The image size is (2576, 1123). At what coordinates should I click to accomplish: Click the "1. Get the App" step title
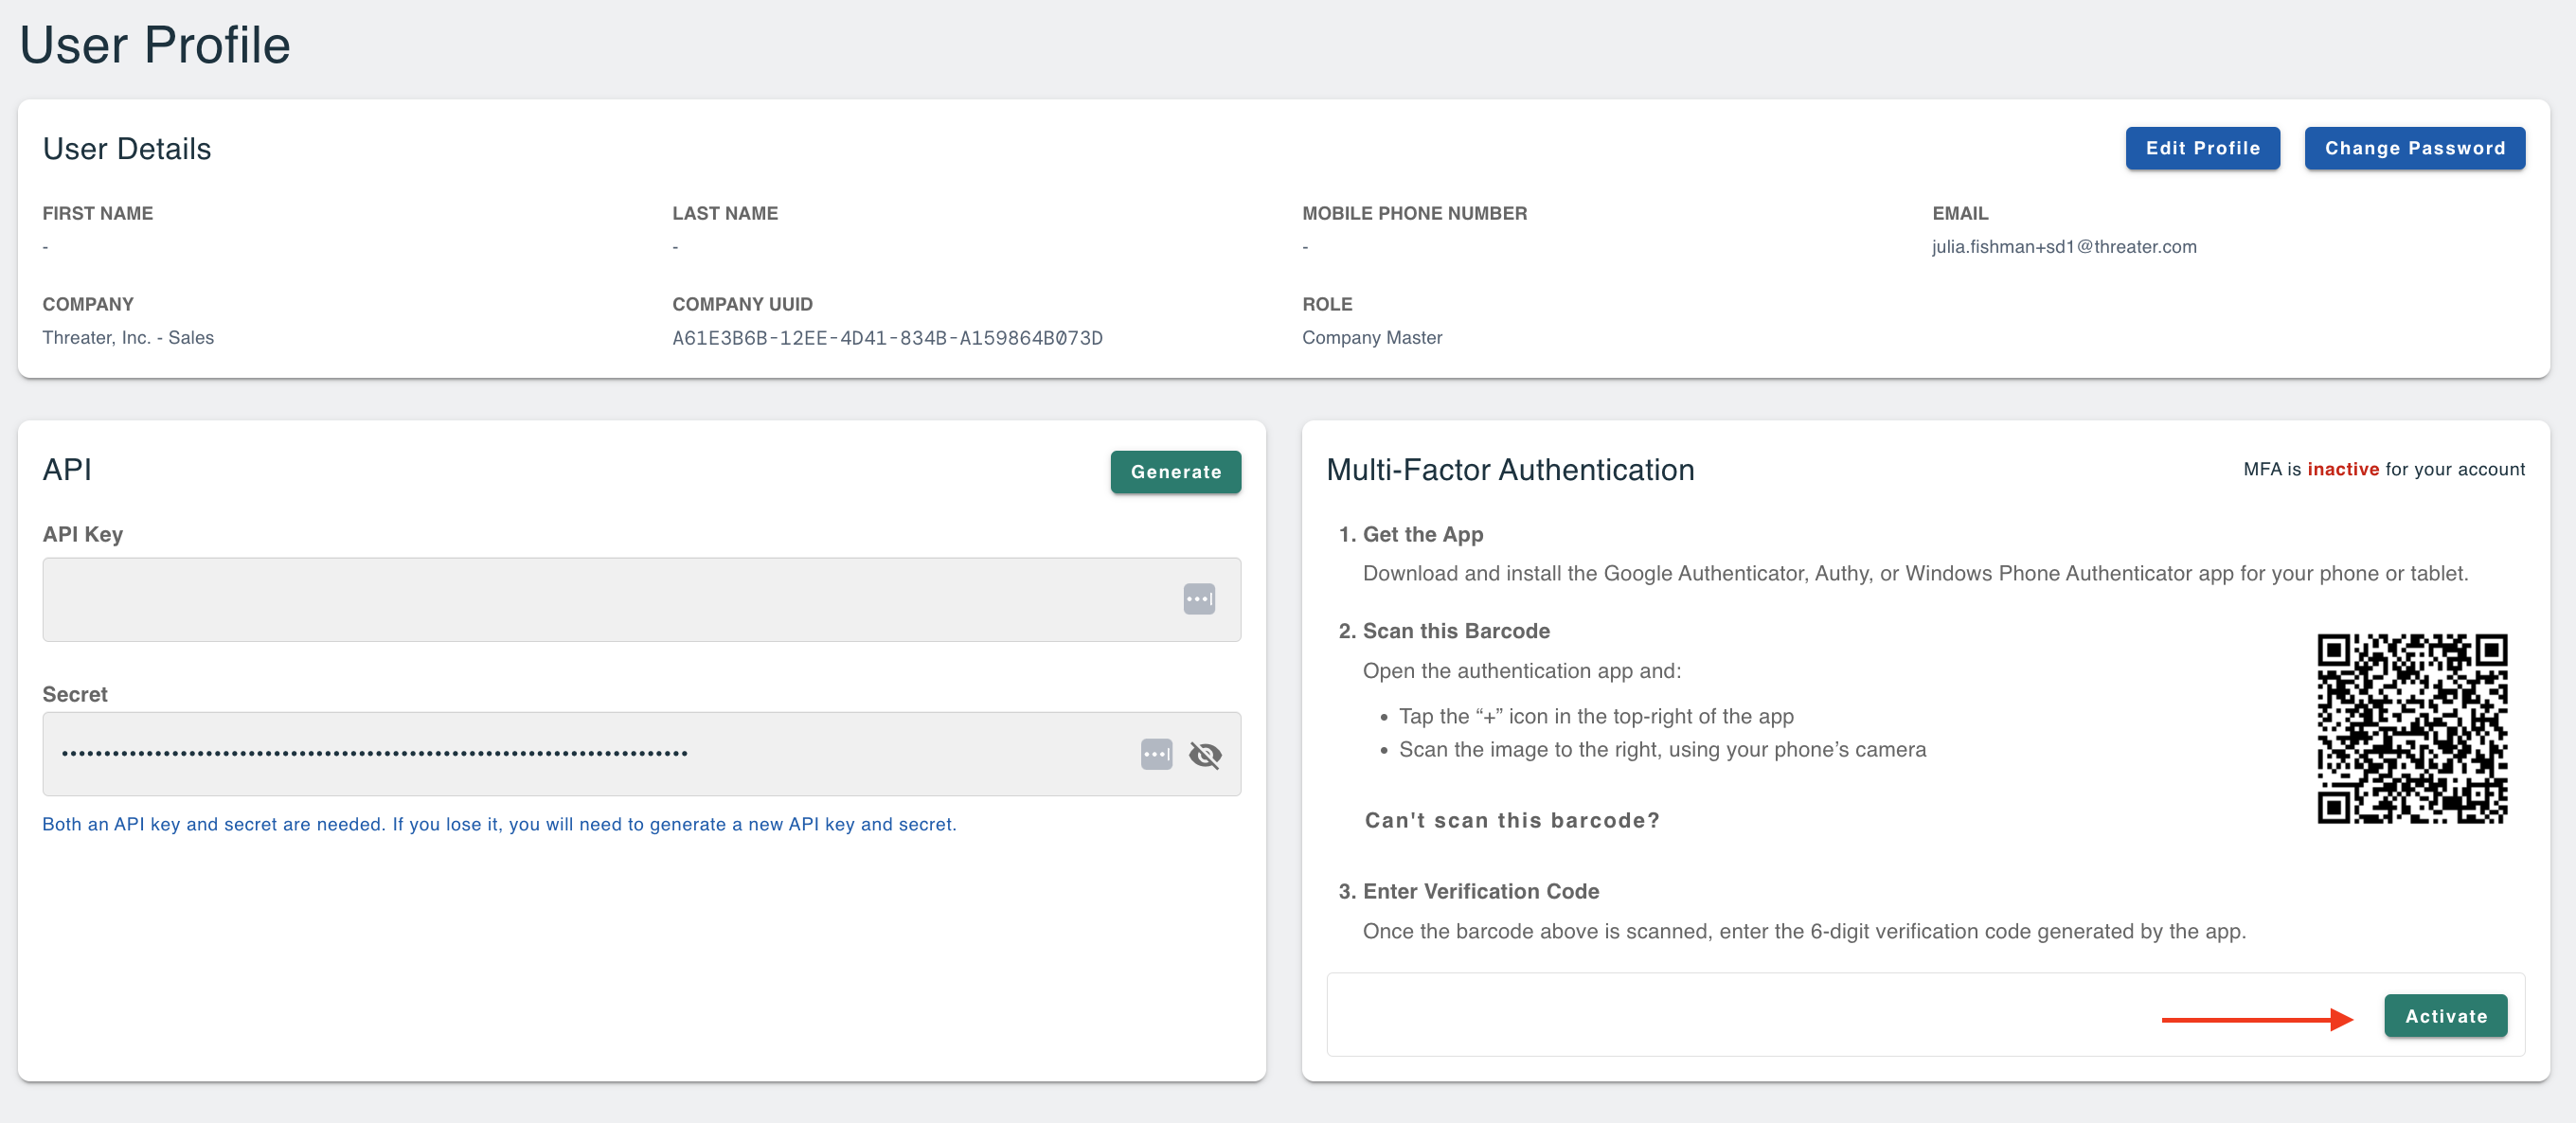(x=1411, y=535)
